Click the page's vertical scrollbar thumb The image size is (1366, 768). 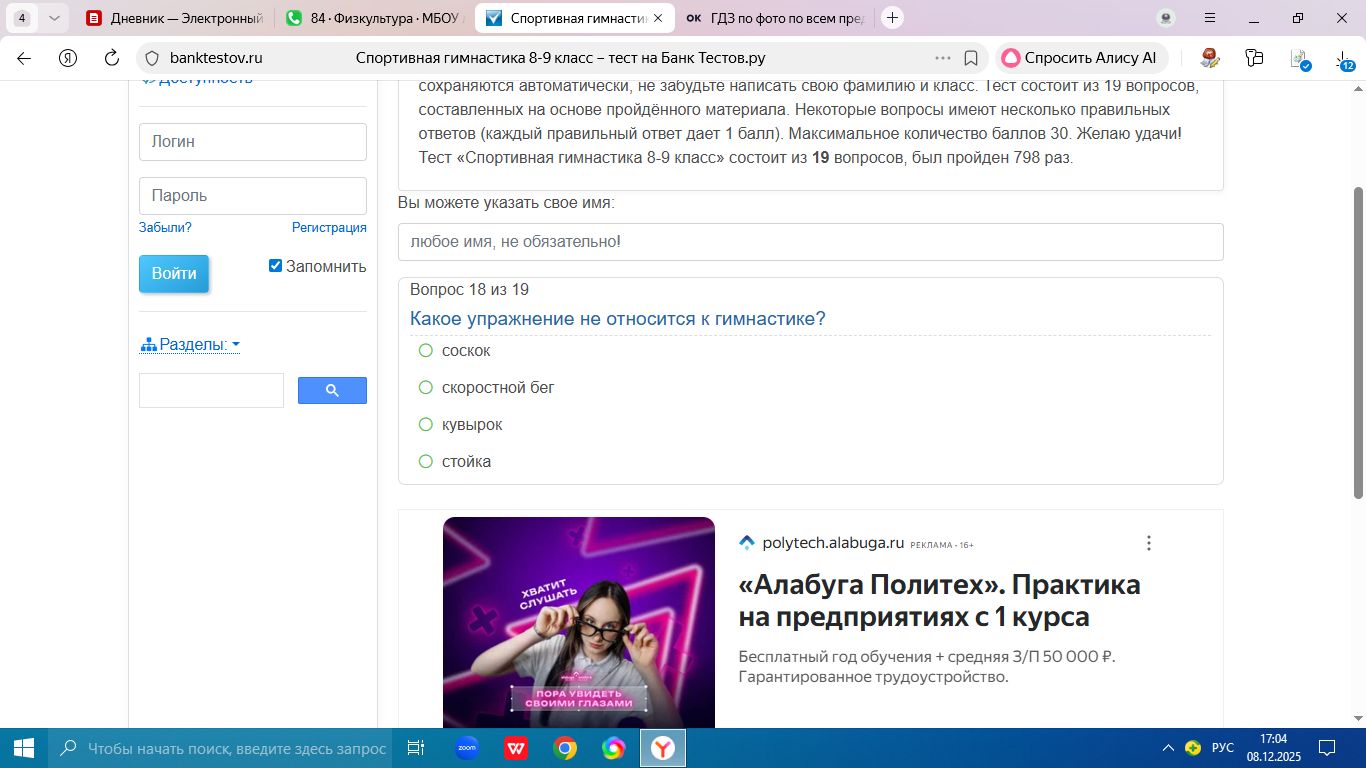click(1358, 340)
